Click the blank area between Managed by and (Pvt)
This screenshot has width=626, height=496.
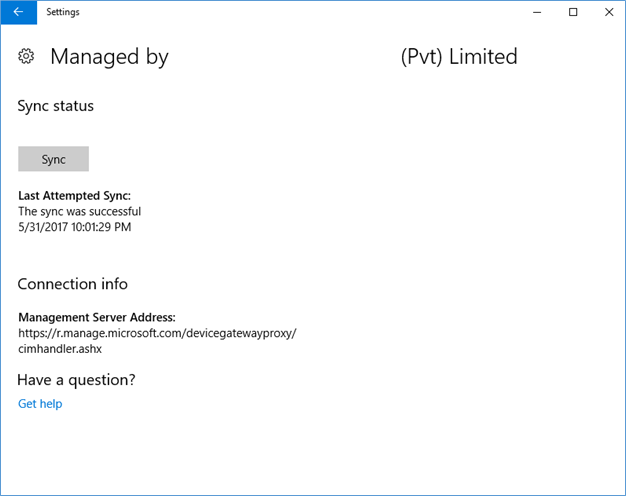[284, 57]
